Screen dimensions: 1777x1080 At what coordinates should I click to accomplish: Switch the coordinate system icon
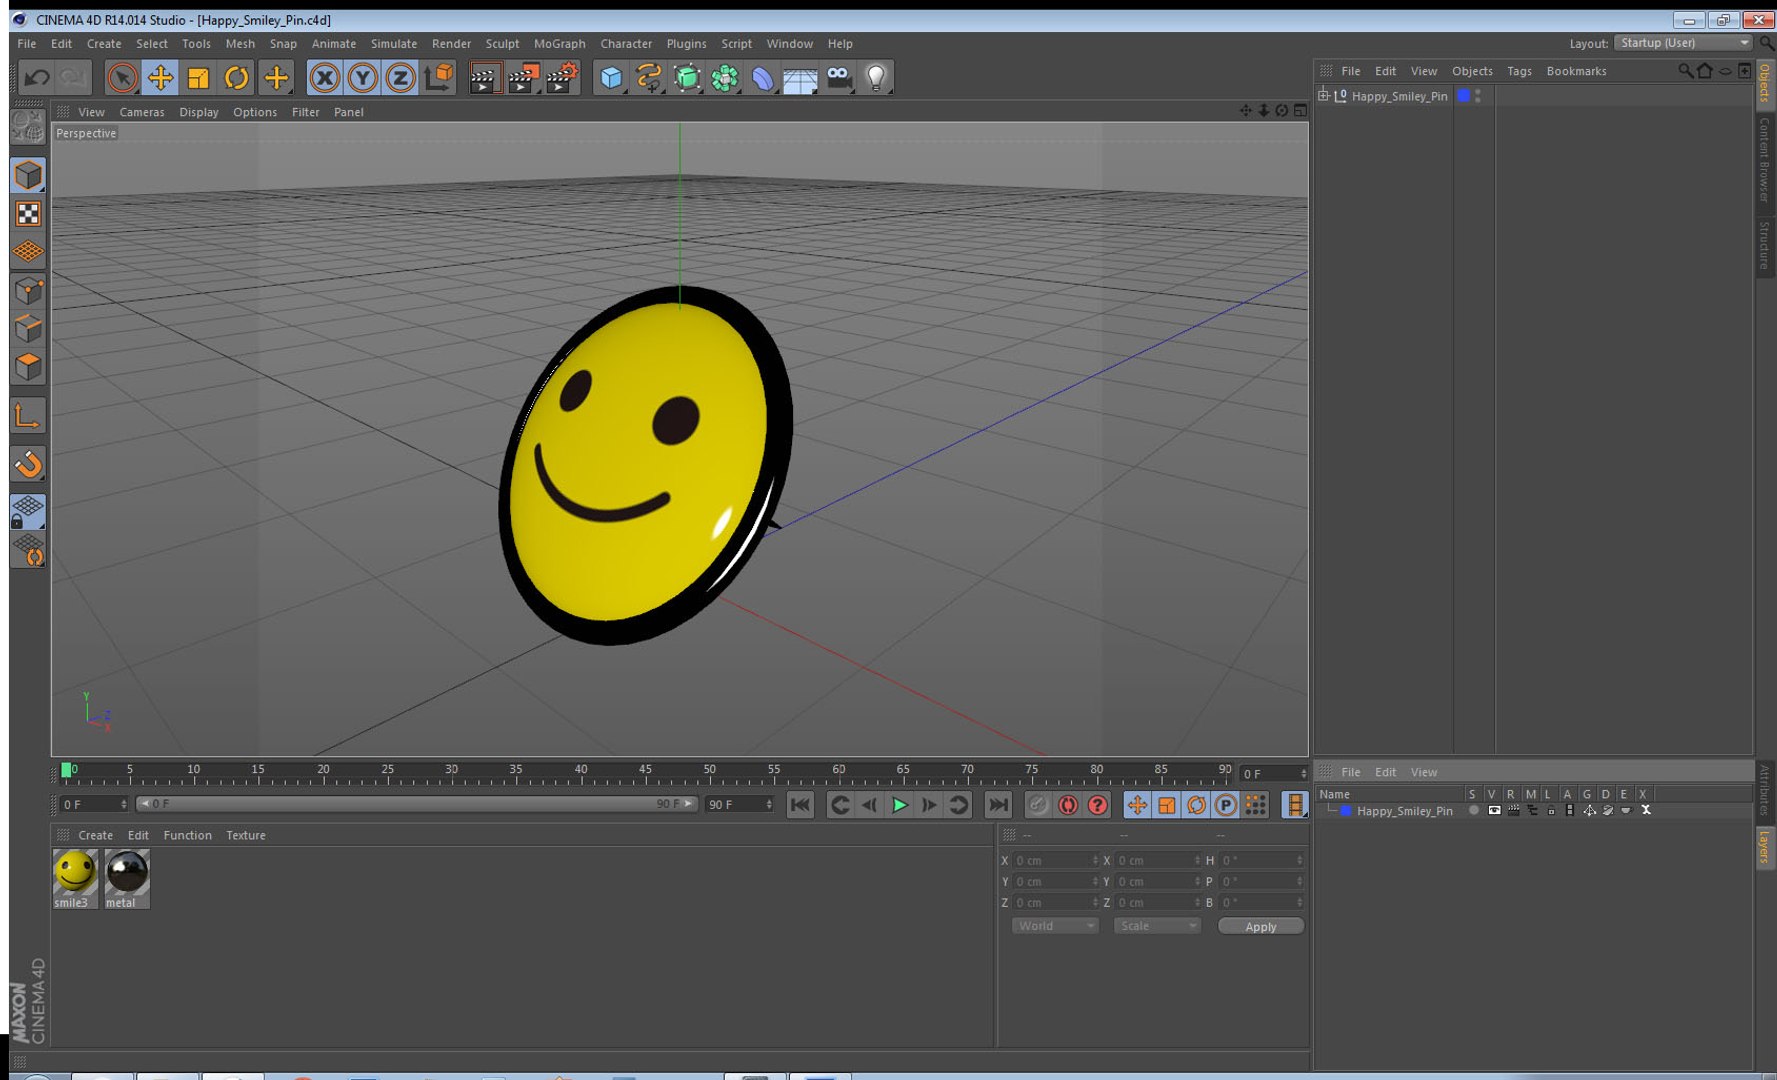439,78
